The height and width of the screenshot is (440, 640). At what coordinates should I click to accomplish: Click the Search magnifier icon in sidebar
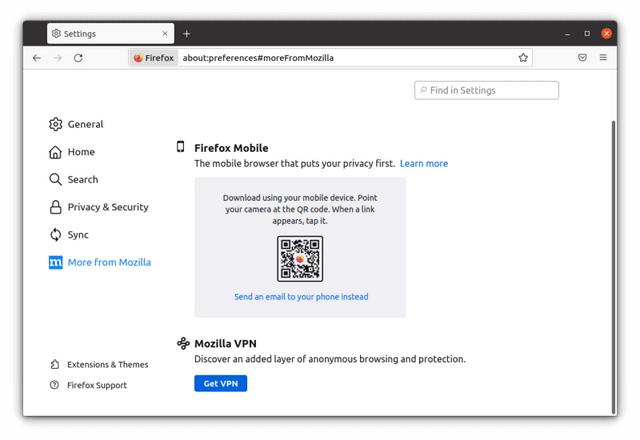[55, 179]
